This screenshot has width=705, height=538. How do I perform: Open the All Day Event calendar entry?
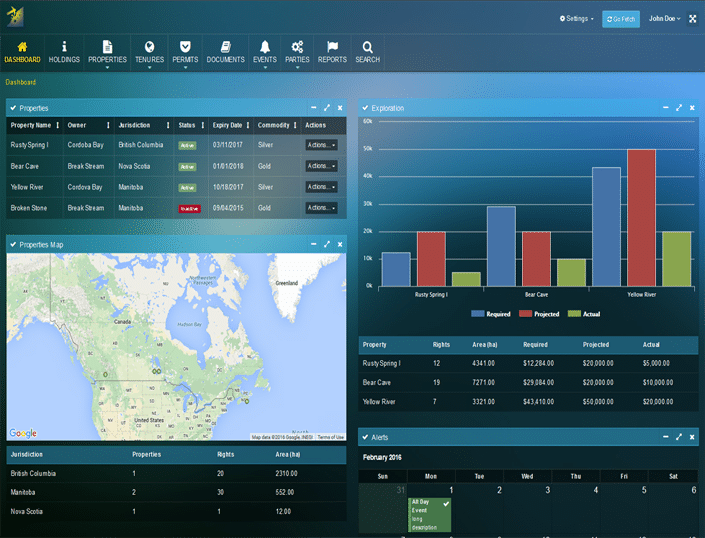point(429,514)
